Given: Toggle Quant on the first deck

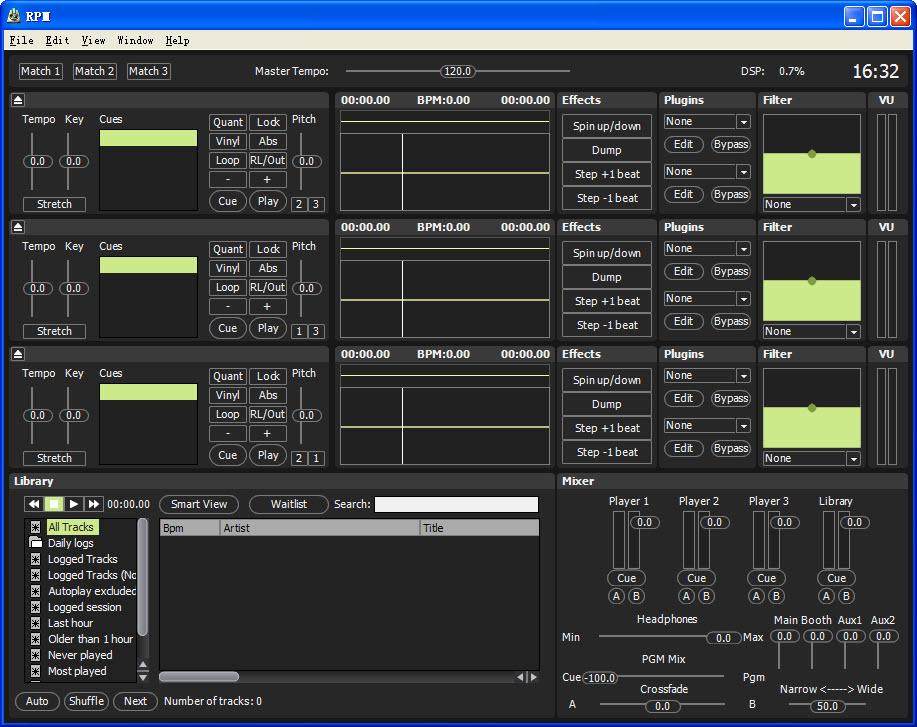Looking at the screenshot, I should [227, 122].
